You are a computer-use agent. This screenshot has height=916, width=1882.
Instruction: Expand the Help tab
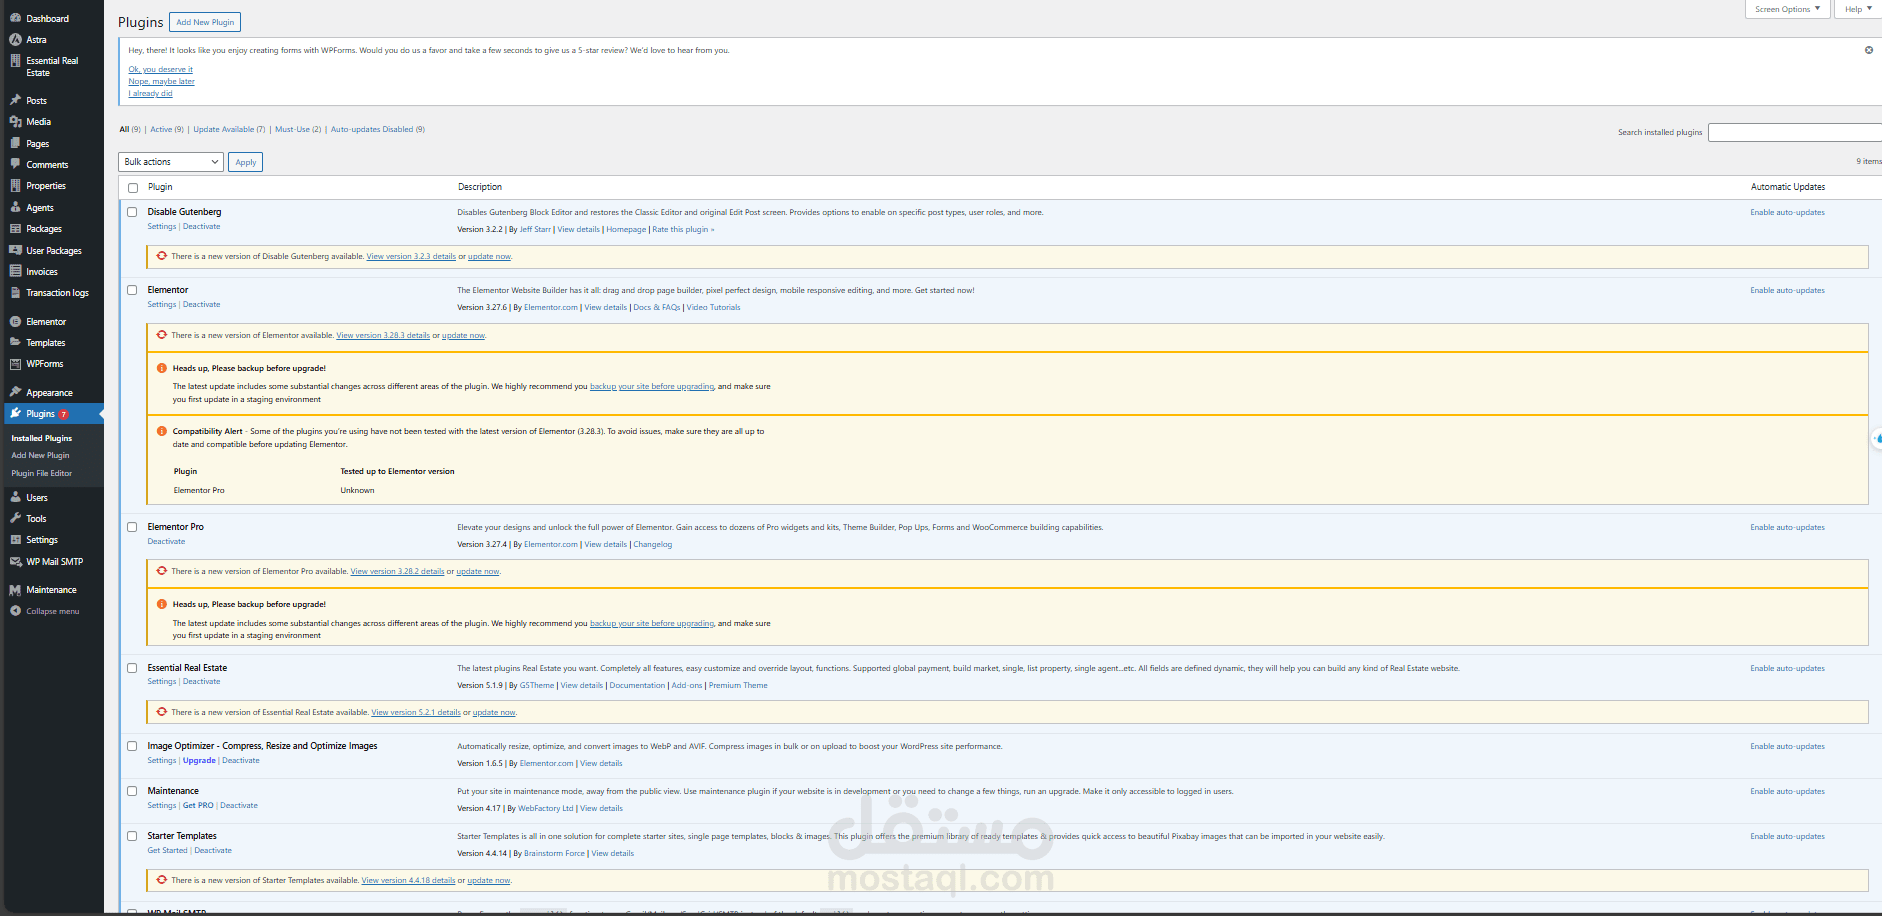click(x=1858, y=9)
